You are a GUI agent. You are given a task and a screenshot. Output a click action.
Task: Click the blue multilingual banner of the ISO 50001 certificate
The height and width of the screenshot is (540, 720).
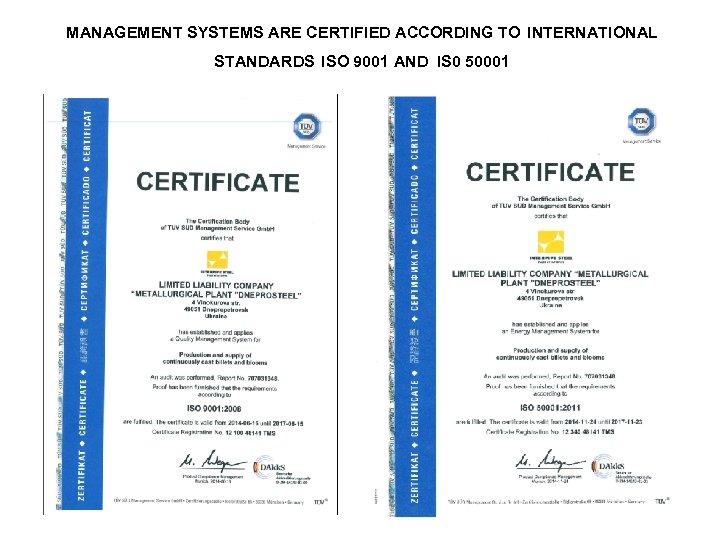click(413, 306)
